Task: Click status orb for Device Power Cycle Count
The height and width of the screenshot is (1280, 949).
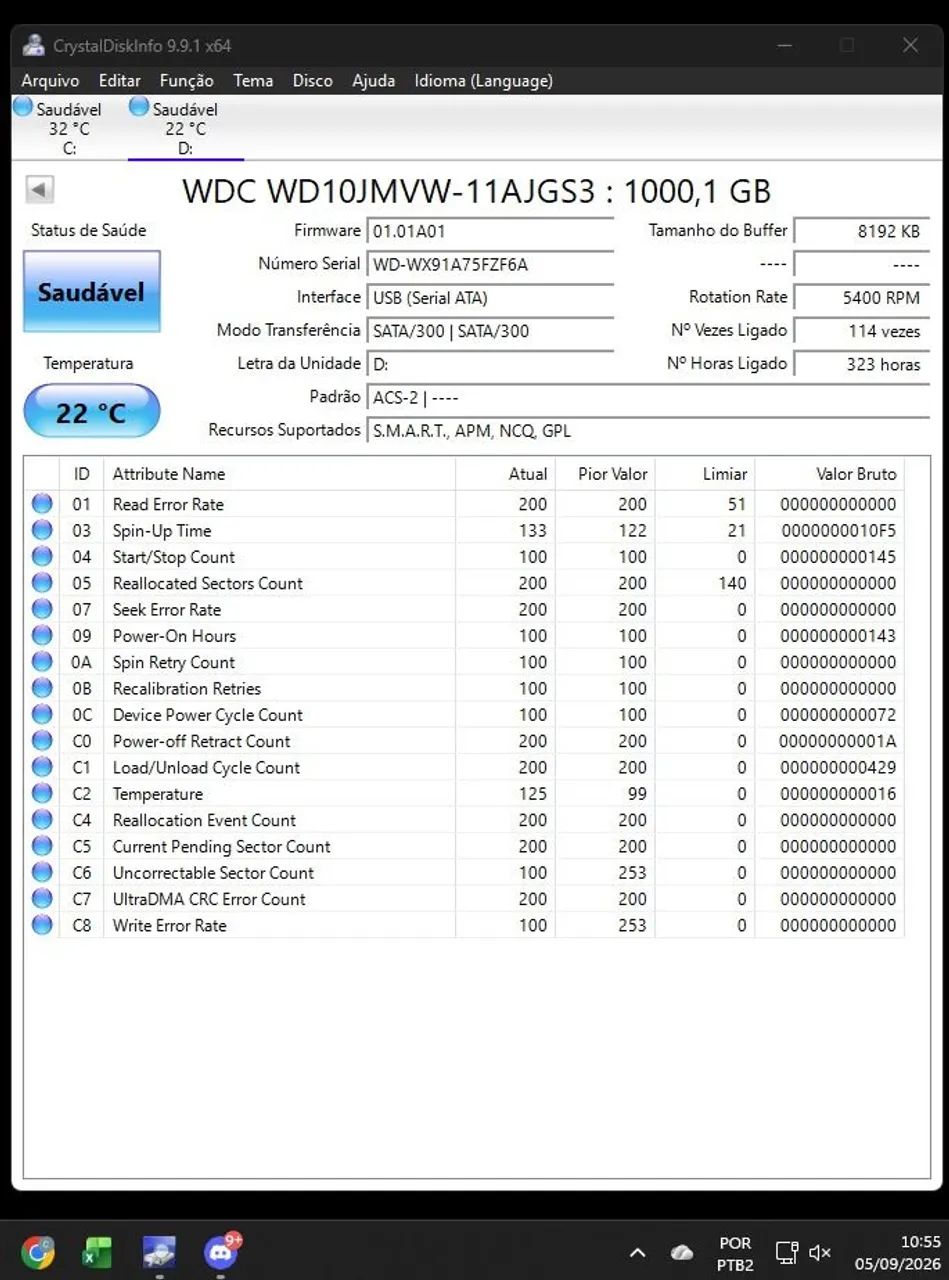Action: coord(42,715)
